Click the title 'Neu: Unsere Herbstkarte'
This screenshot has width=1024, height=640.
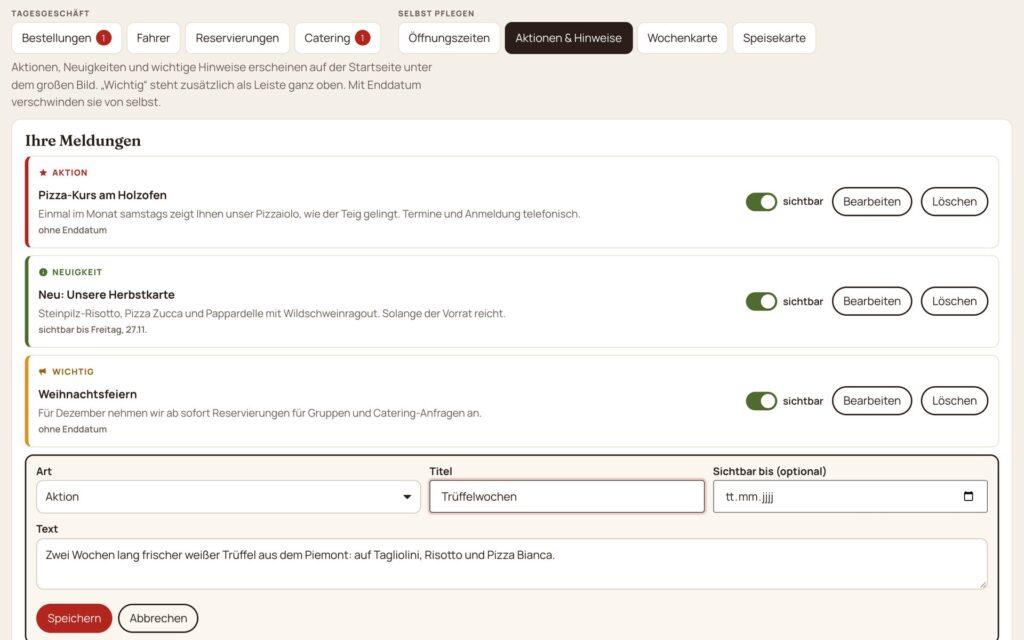106,295
